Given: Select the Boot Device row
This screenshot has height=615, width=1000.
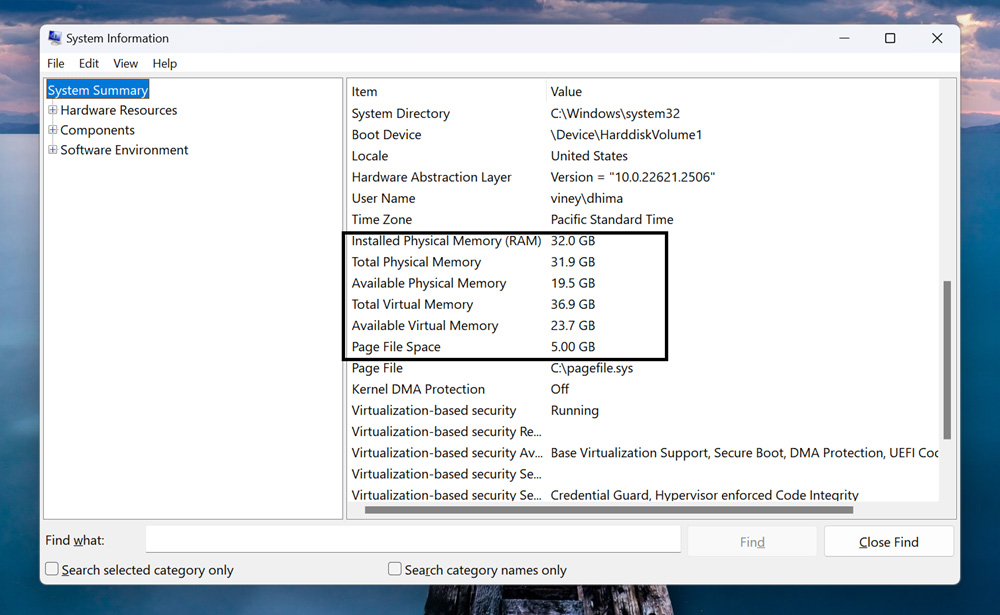Looking at the screenshot, I should point(643,135).
